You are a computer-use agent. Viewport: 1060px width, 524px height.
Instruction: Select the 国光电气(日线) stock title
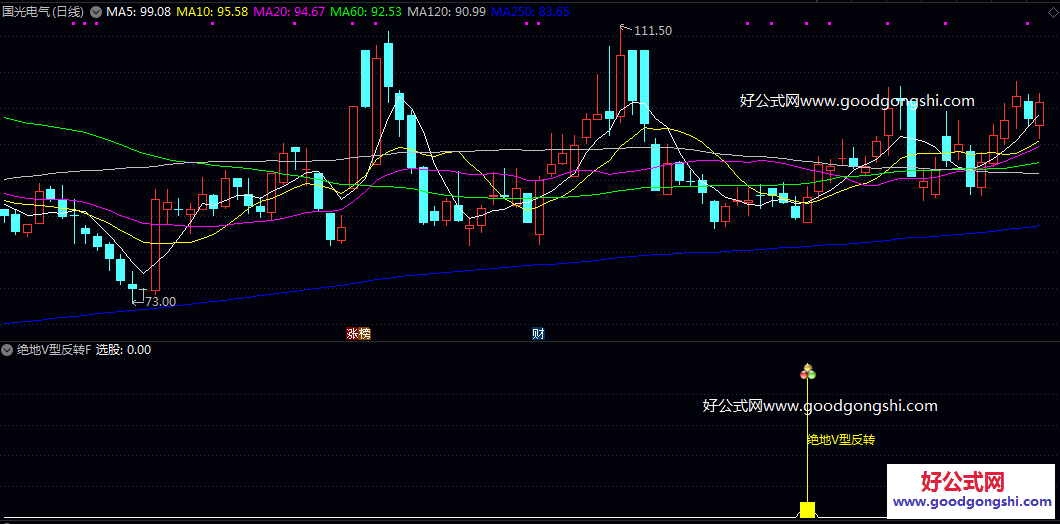pyautogui.click(x=43, y=11)
